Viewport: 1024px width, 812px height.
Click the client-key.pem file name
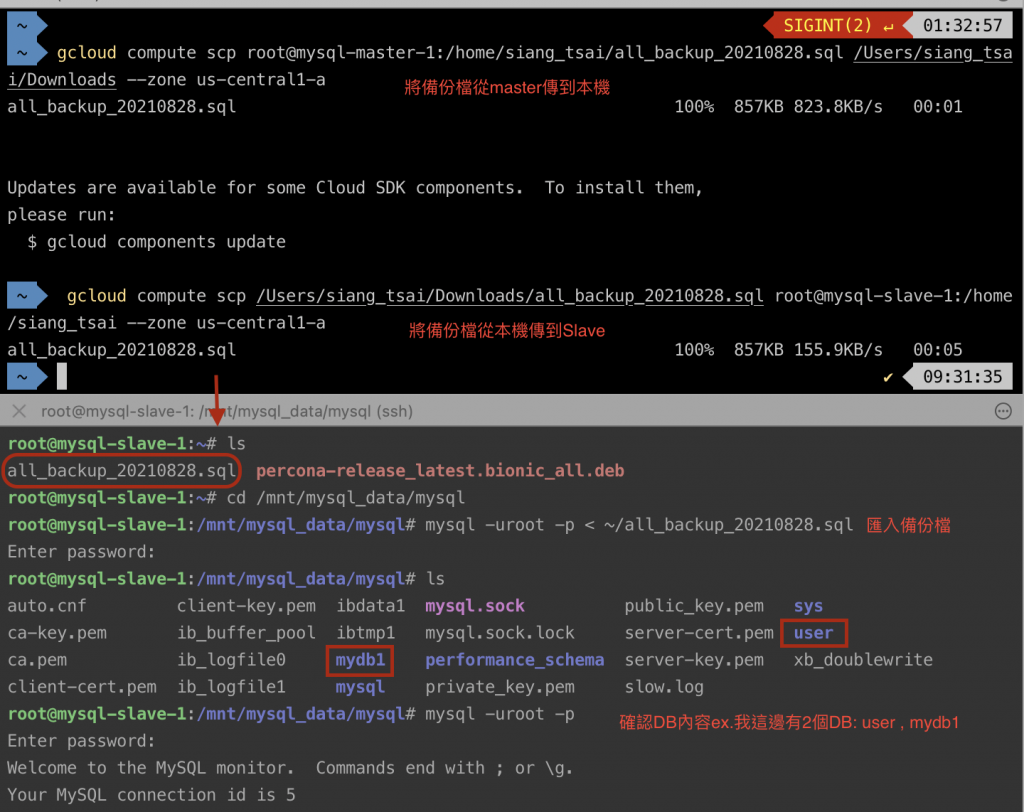tap(246, 606)
